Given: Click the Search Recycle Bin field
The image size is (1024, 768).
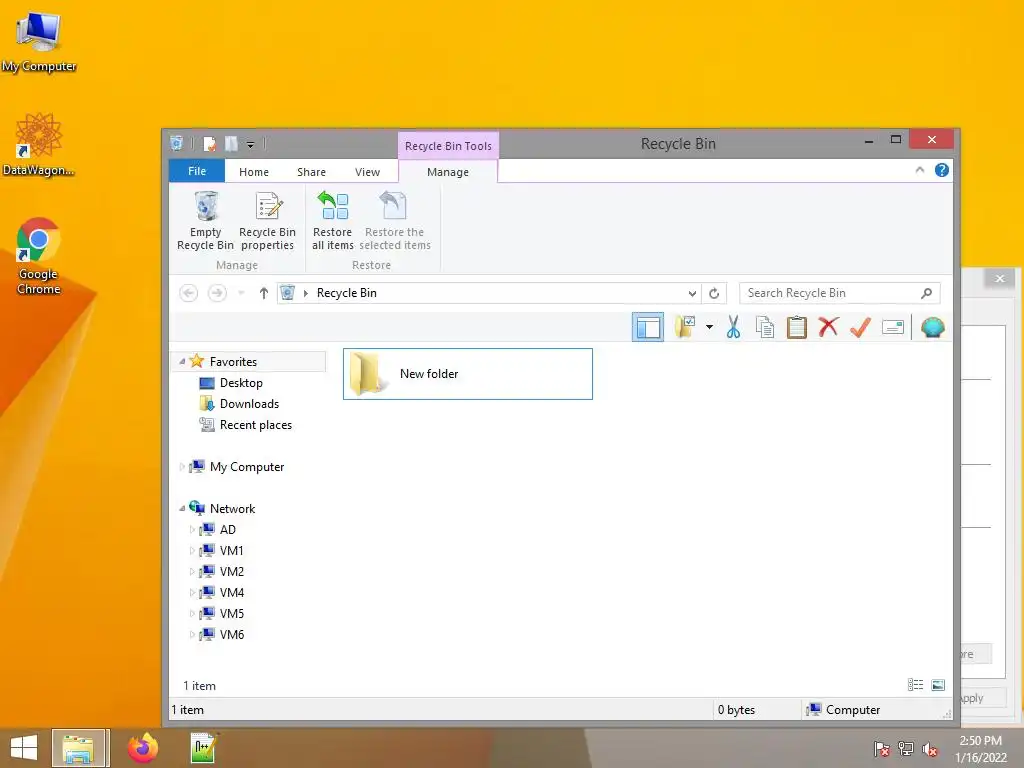Looking at the screenshot, I should [840, 293].
